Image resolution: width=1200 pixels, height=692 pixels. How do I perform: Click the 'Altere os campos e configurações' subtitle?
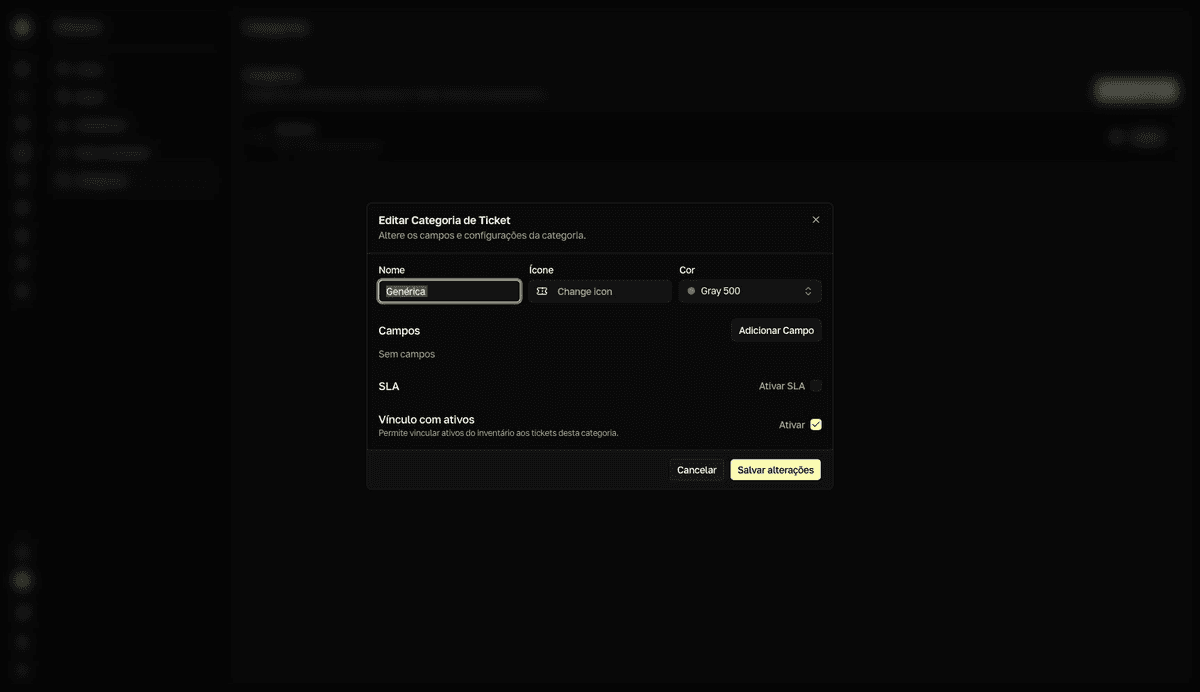[482, 236]
